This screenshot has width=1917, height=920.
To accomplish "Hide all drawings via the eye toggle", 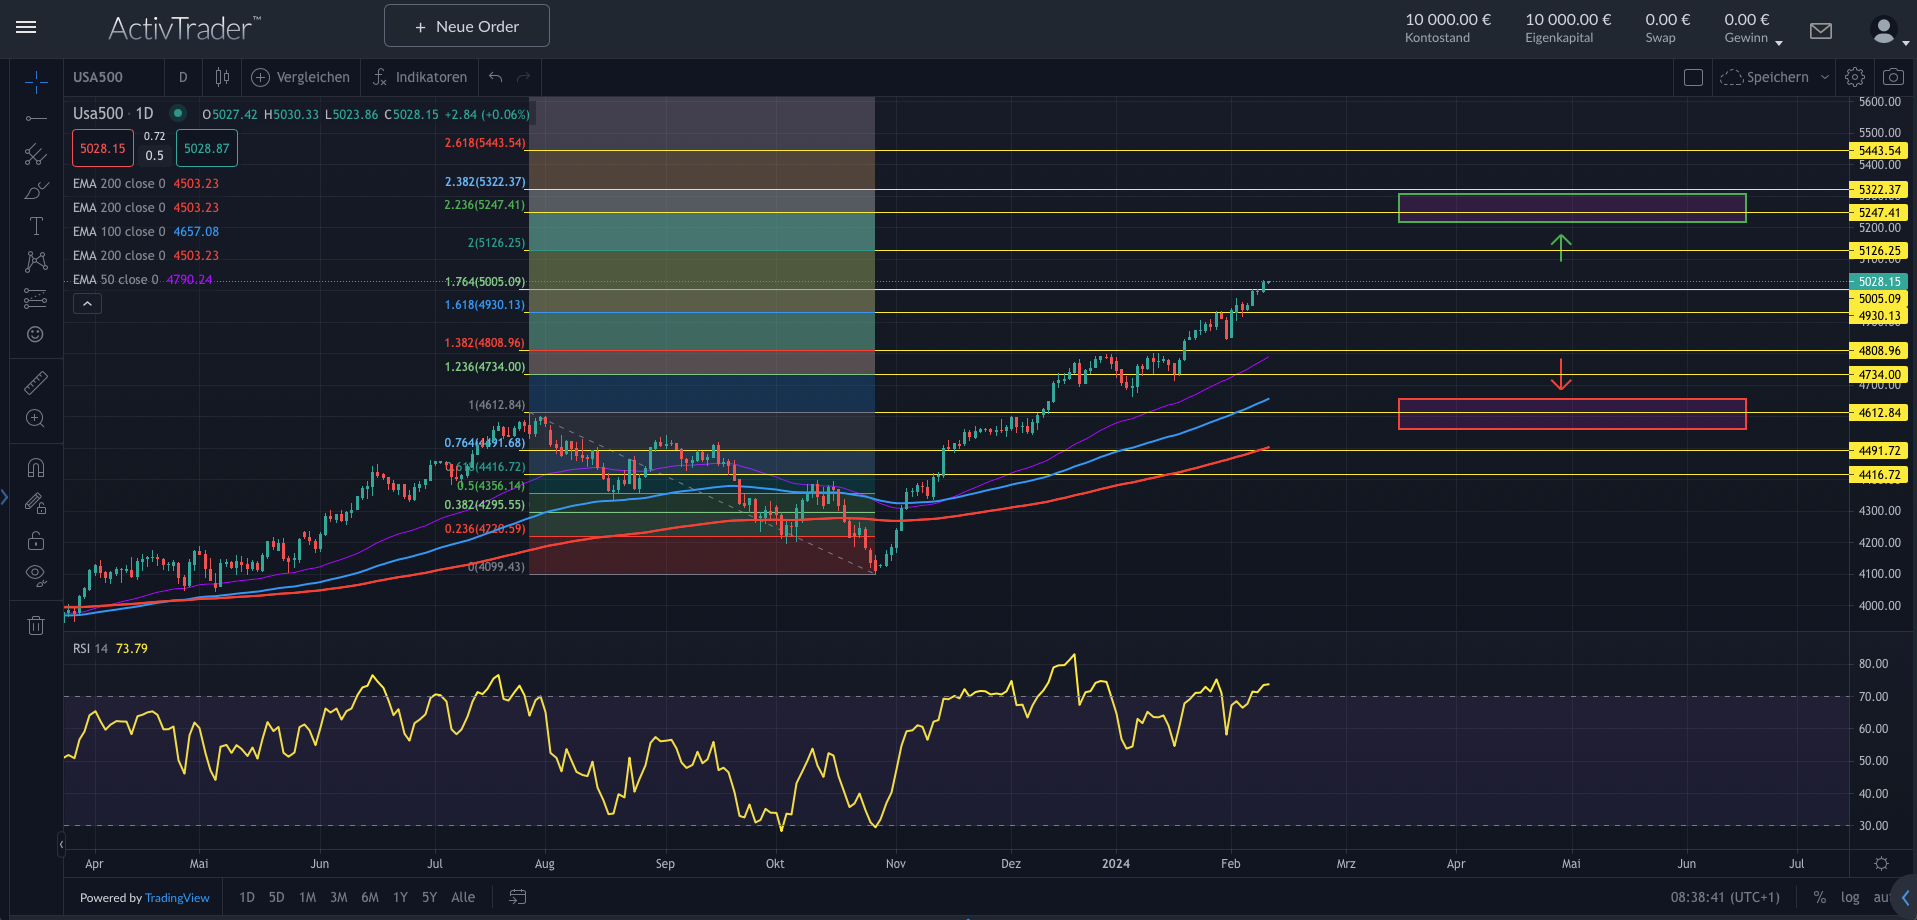I will 36,575.
